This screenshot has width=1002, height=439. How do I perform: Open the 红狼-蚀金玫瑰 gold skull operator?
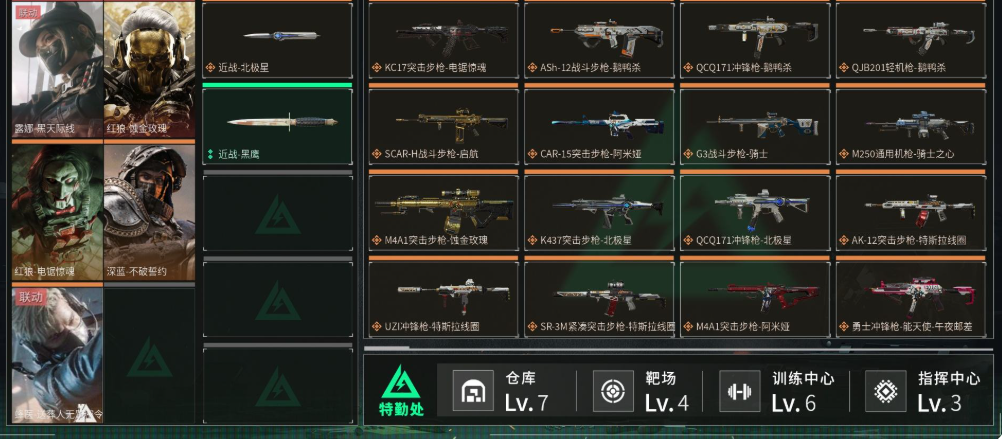[150, 69]
